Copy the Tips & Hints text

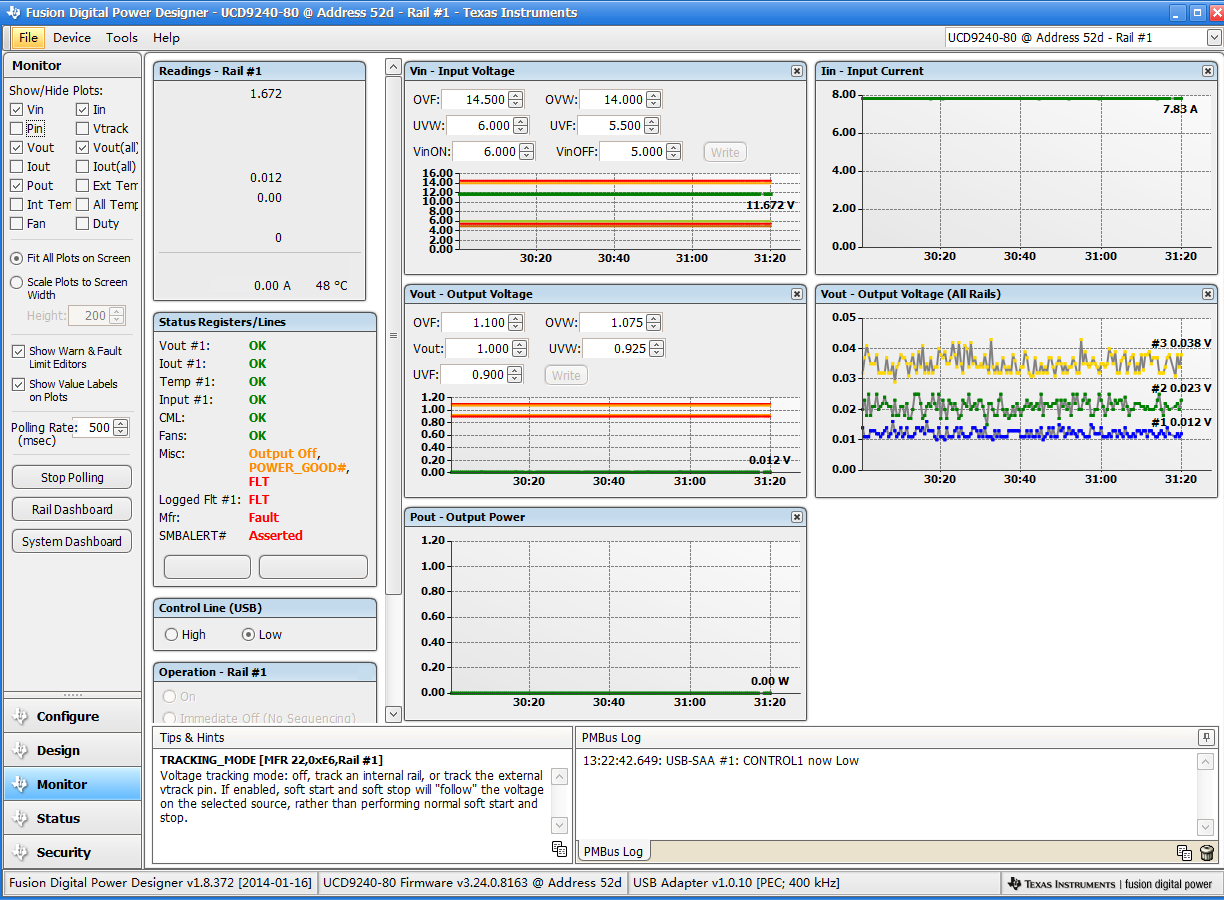(x=559, y=849)
